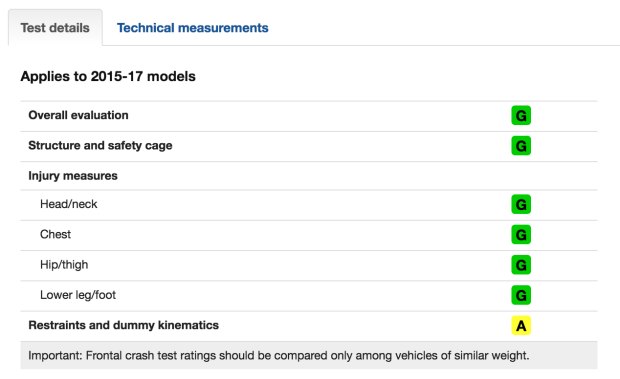The width and height of the screenshot is (620, 379).
Task: Click the Applies to 2015-17 models heading
Action: (x=108, y=76)
